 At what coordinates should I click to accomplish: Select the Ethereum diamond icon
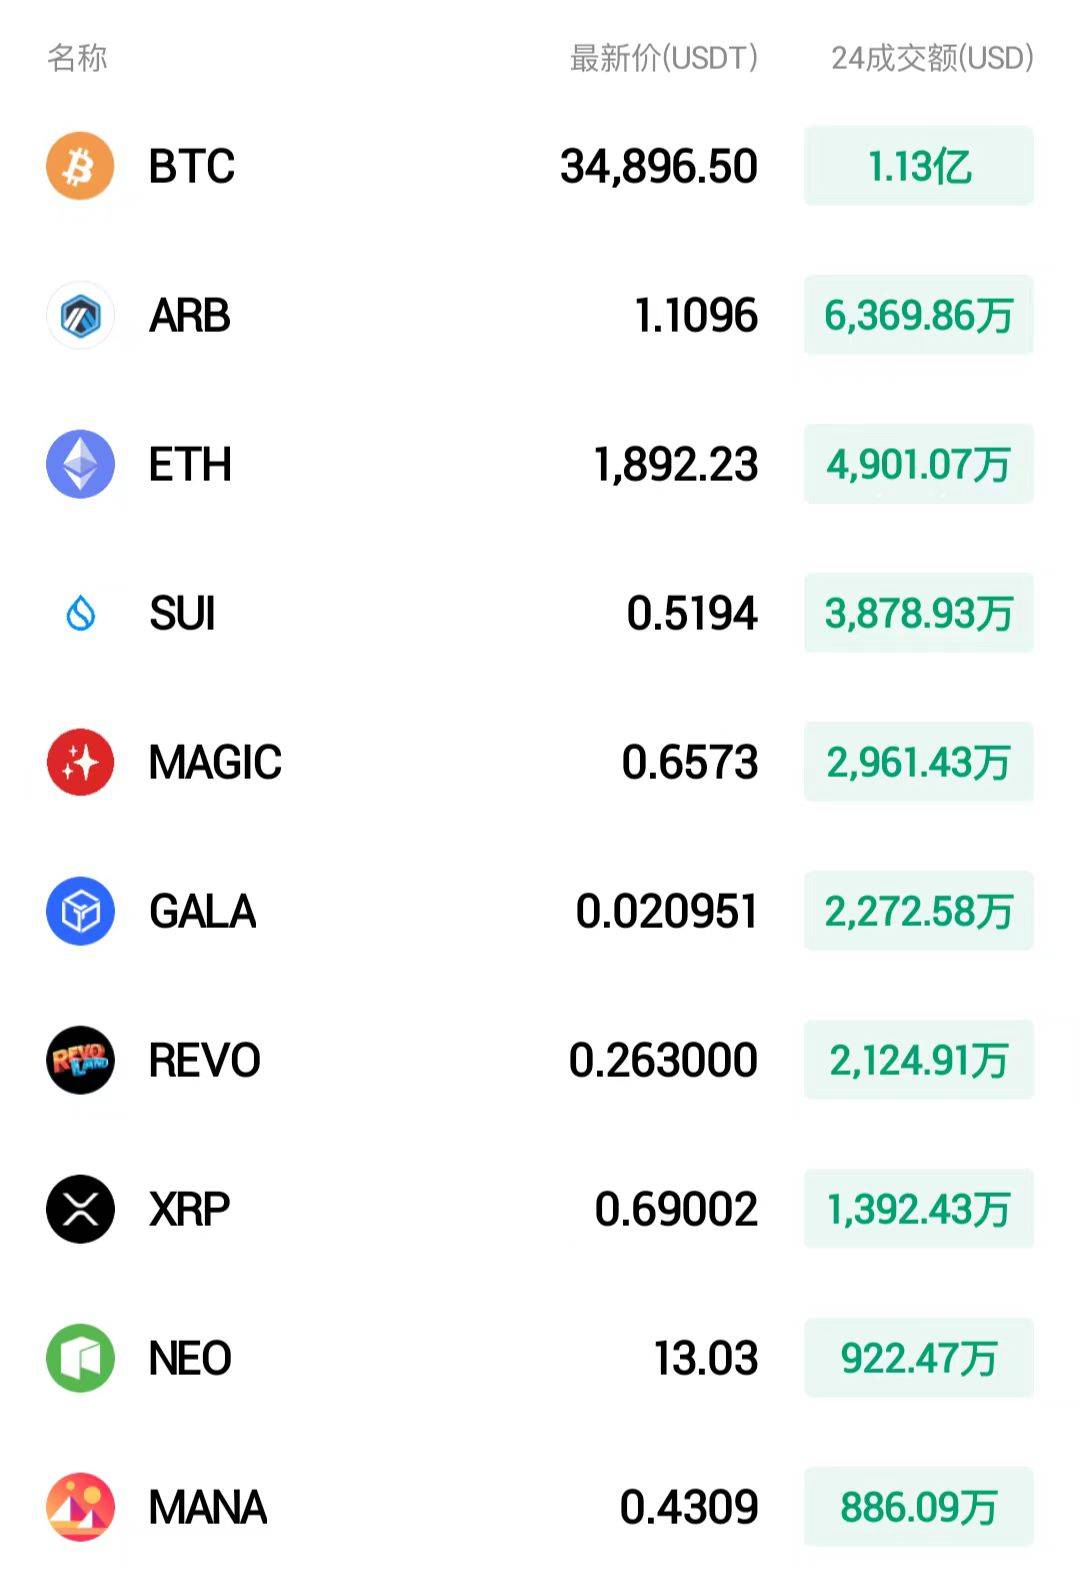tap(80, 464)
